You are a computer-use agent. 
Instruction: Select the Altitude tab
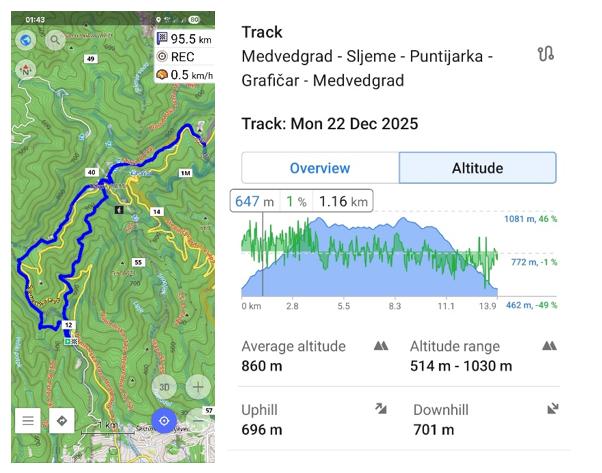[x=477, y=168]
